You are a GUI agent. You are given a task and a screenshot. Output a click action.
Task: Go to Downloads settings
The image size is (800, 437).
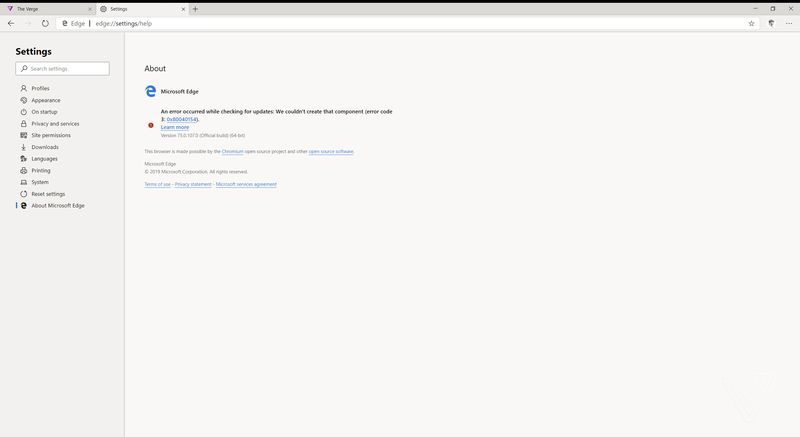[x=45, y=147]
